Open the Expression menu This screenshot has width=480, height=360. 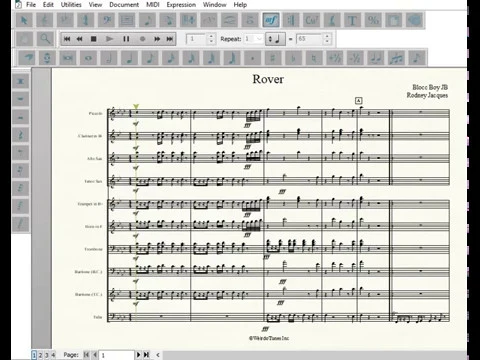[x=181, y=5]
